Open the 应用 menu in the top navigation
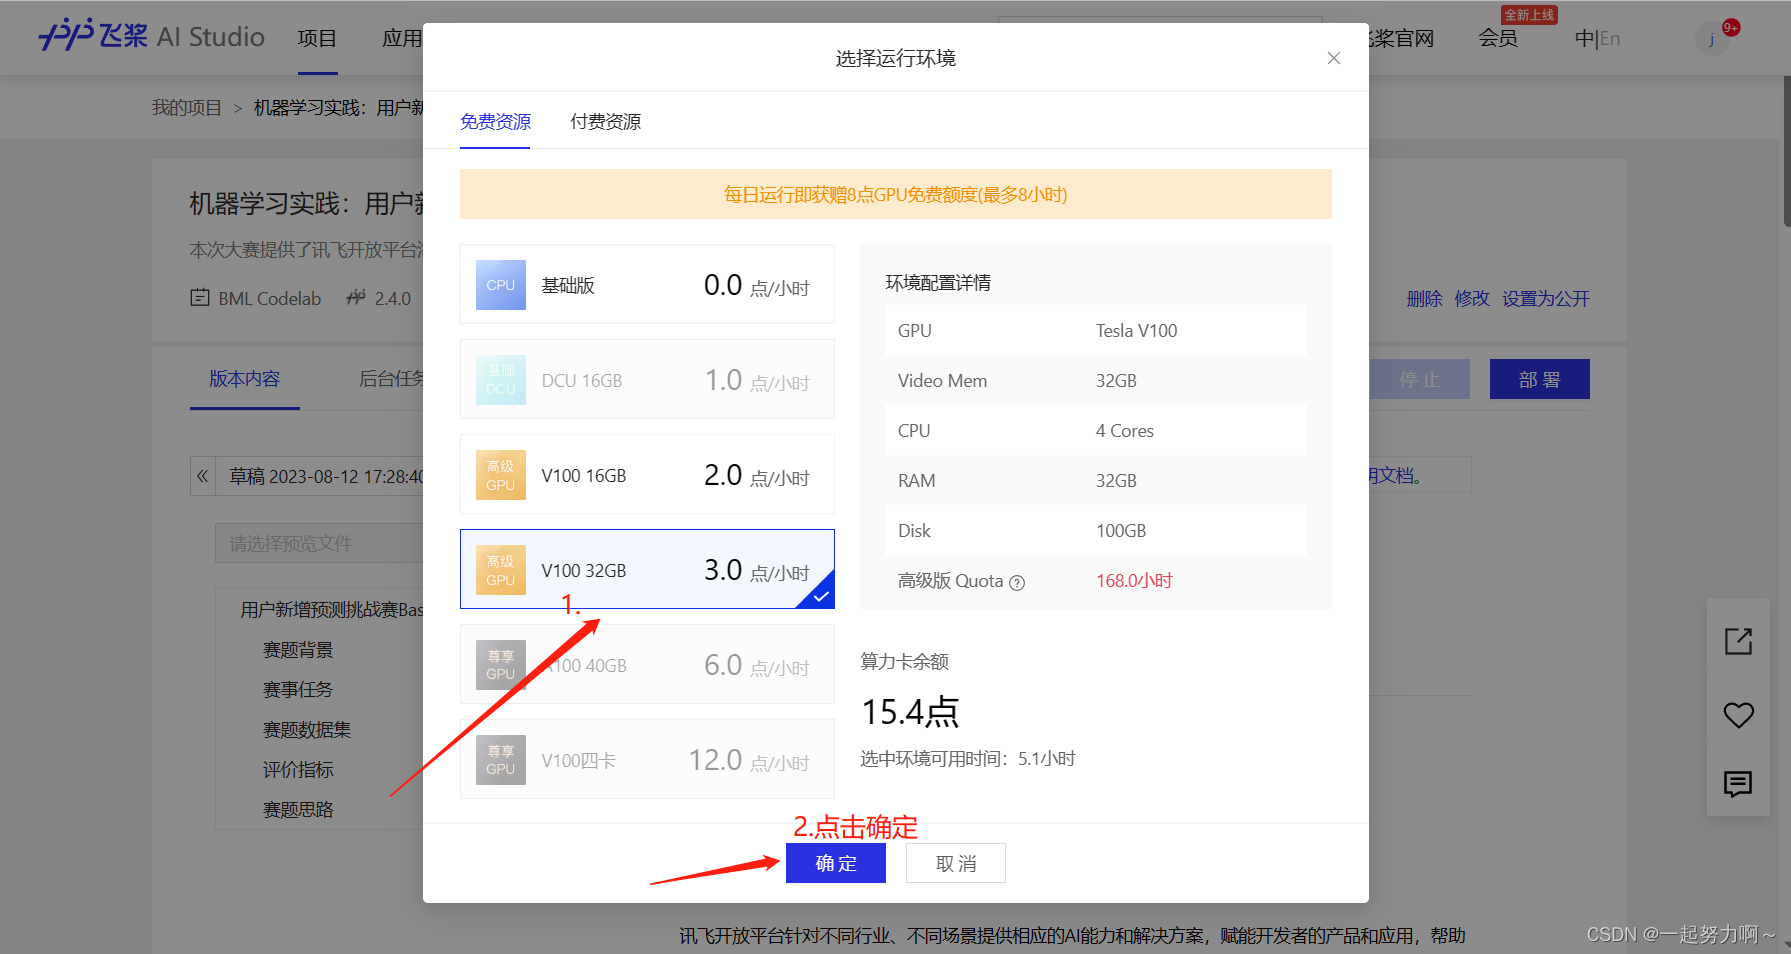Image resolution: width=1791 pixels, height=954 pixels. pos(402,38)
